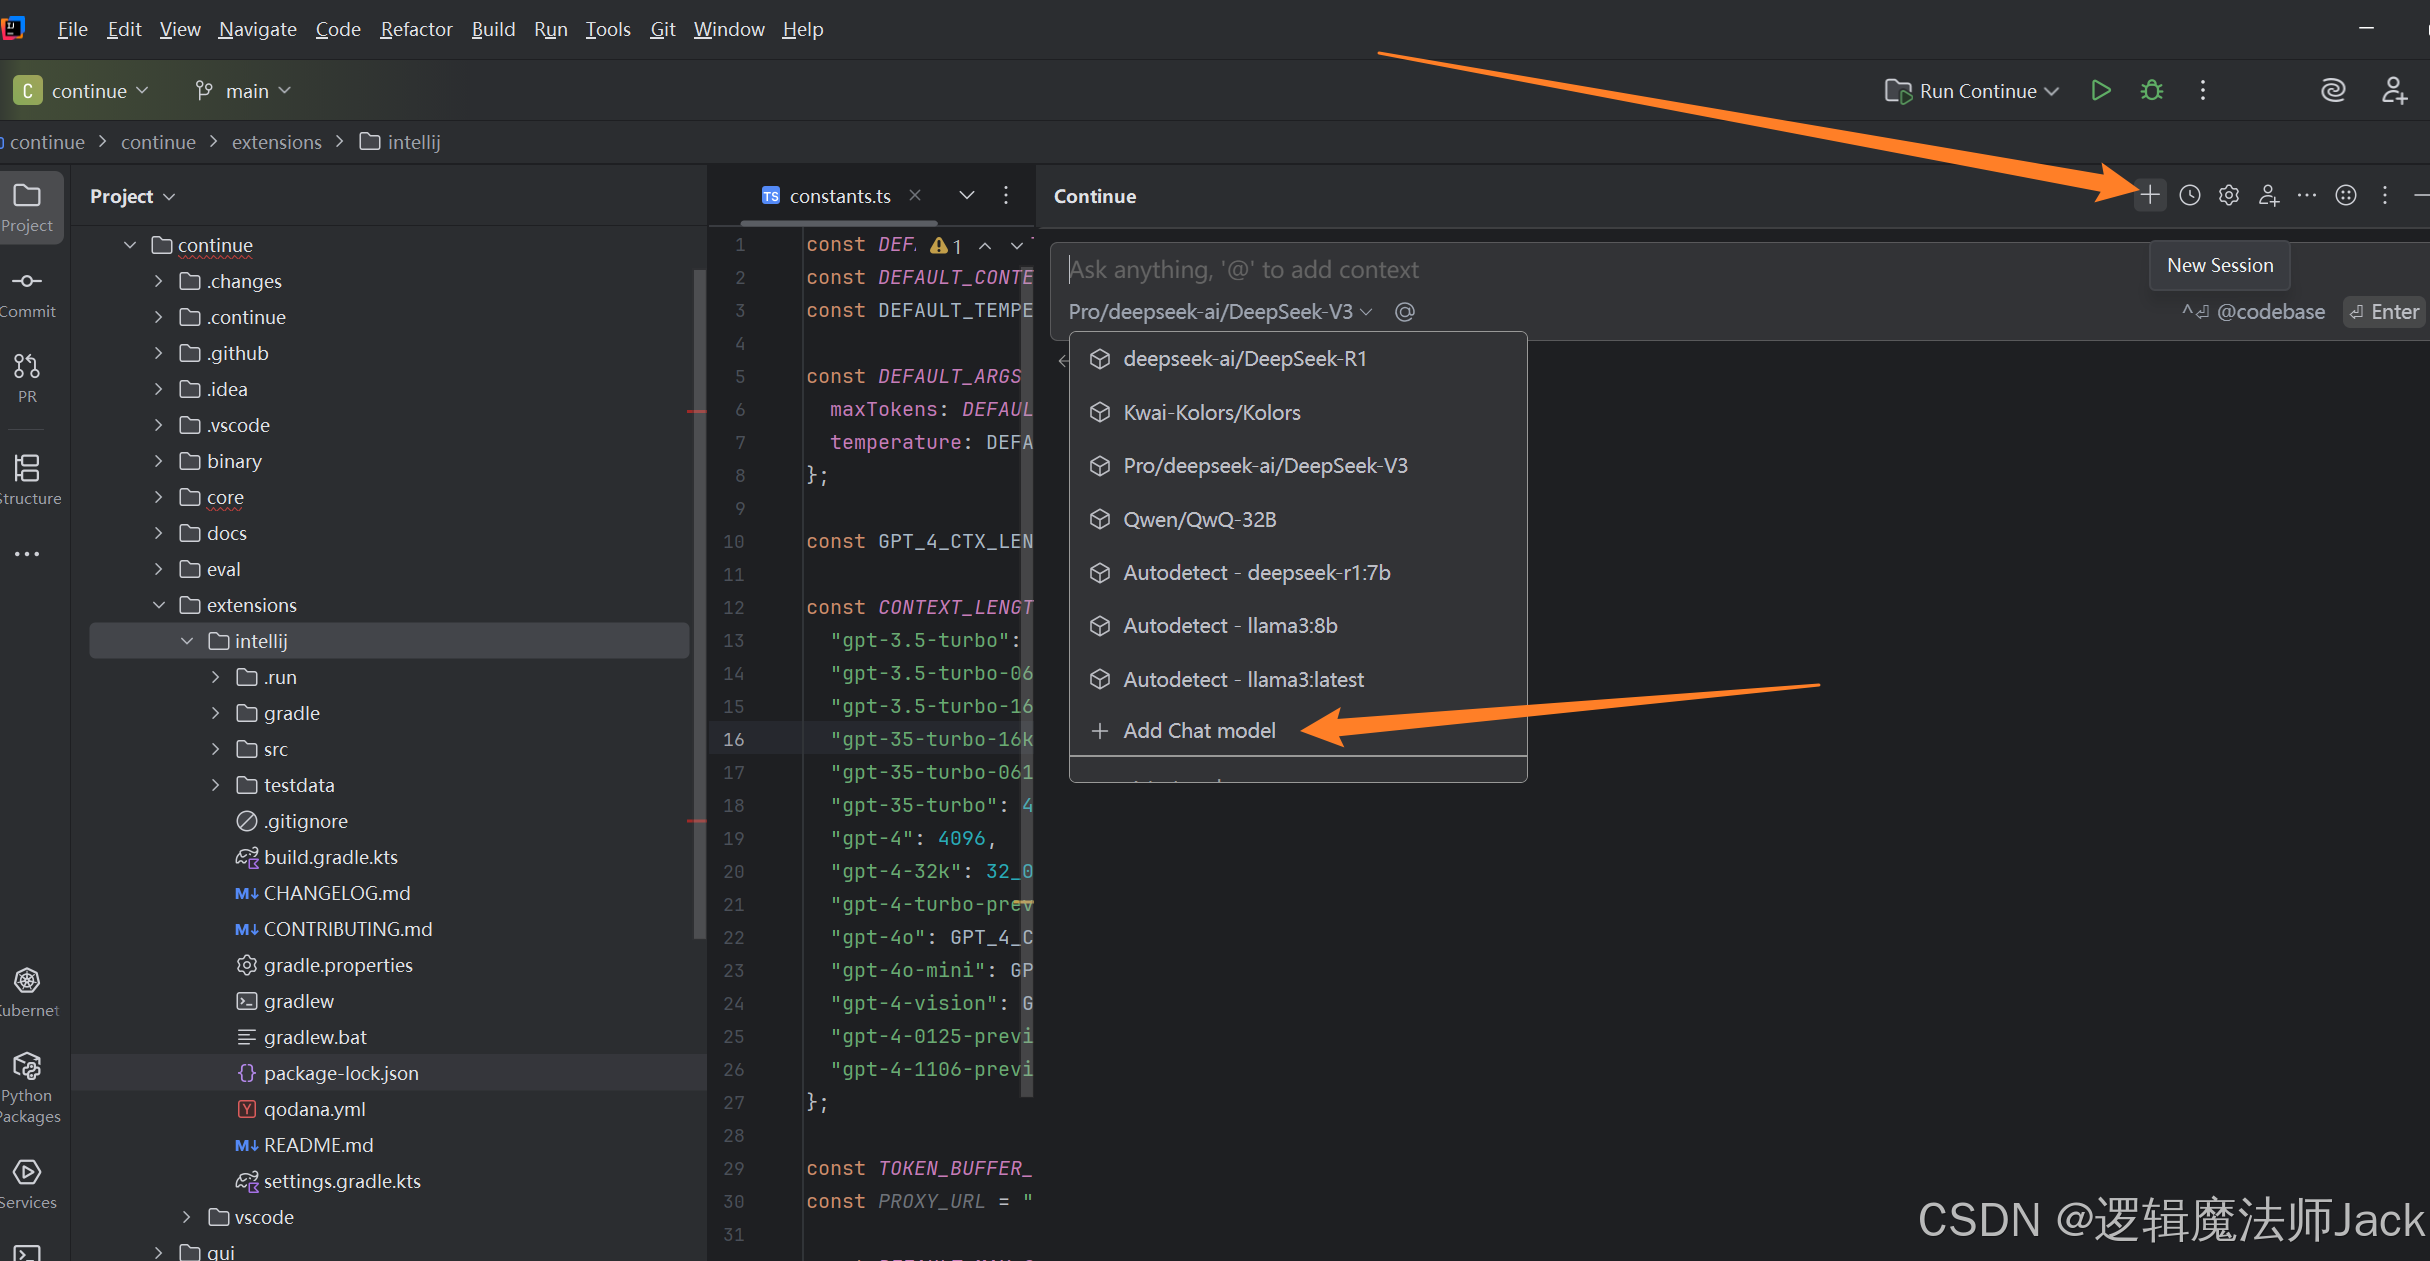Screen dimensions: 2430x1261
Task: Open the session history clock icon
Action: [2189, 195]
